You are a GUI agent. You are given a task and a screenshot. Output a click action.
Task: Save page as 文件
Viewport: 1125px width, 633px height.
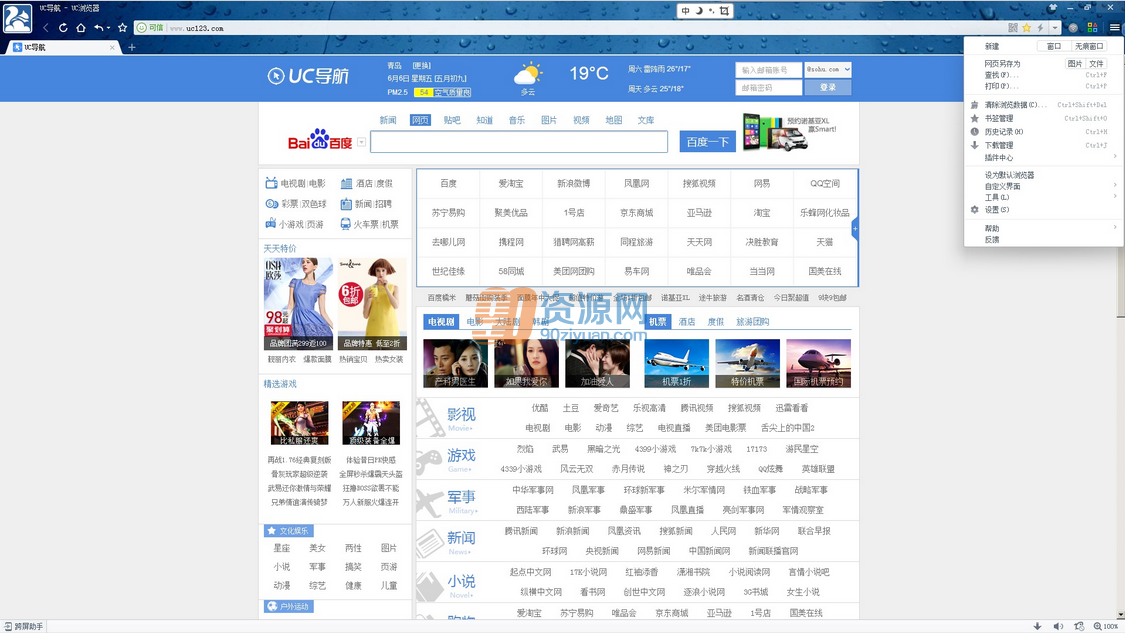click(x=1096, y=64)
